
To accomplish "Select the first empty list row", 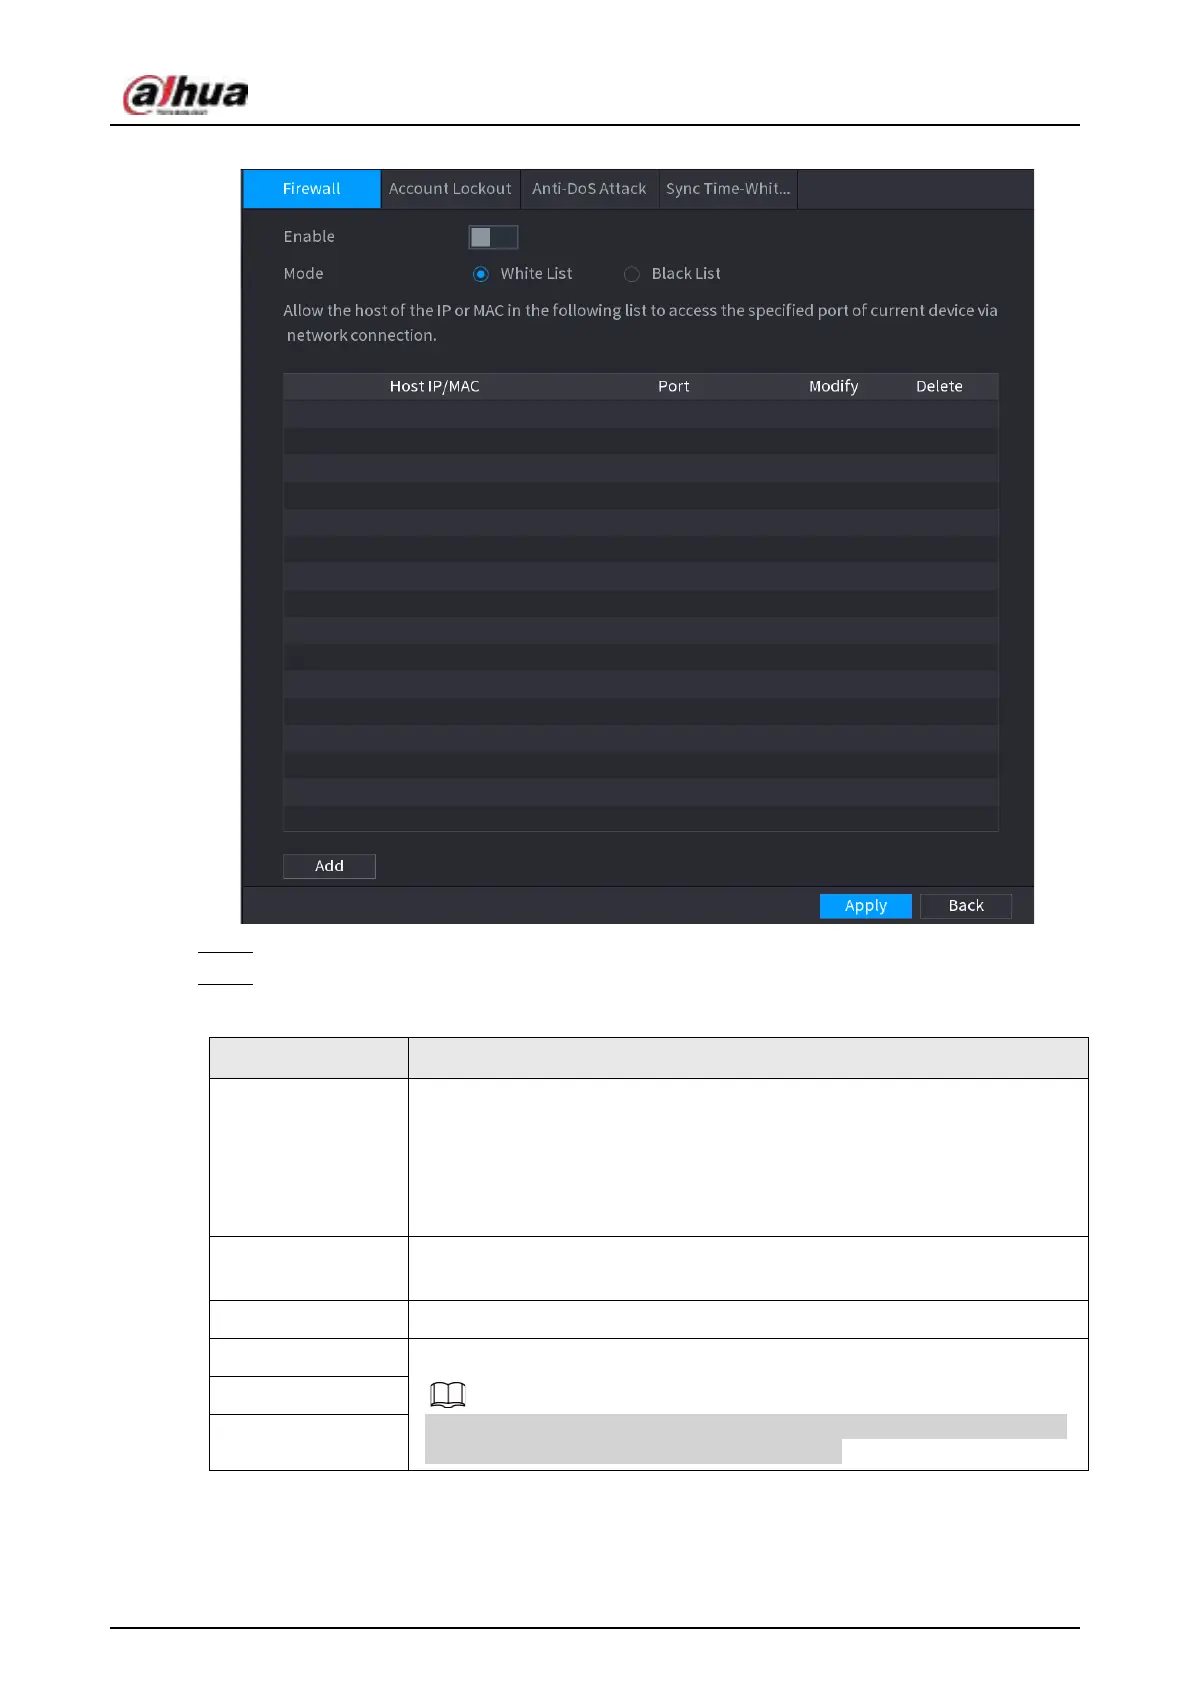I will tap(640, 414).
